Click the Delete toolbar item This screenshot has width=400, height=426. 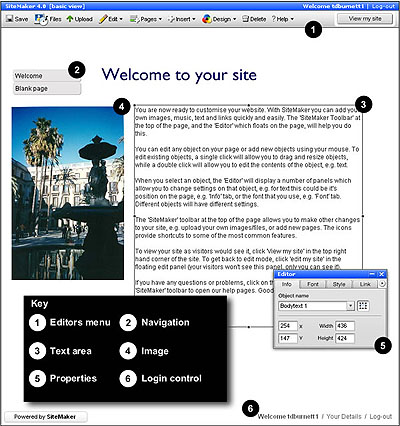click(254, 19)
